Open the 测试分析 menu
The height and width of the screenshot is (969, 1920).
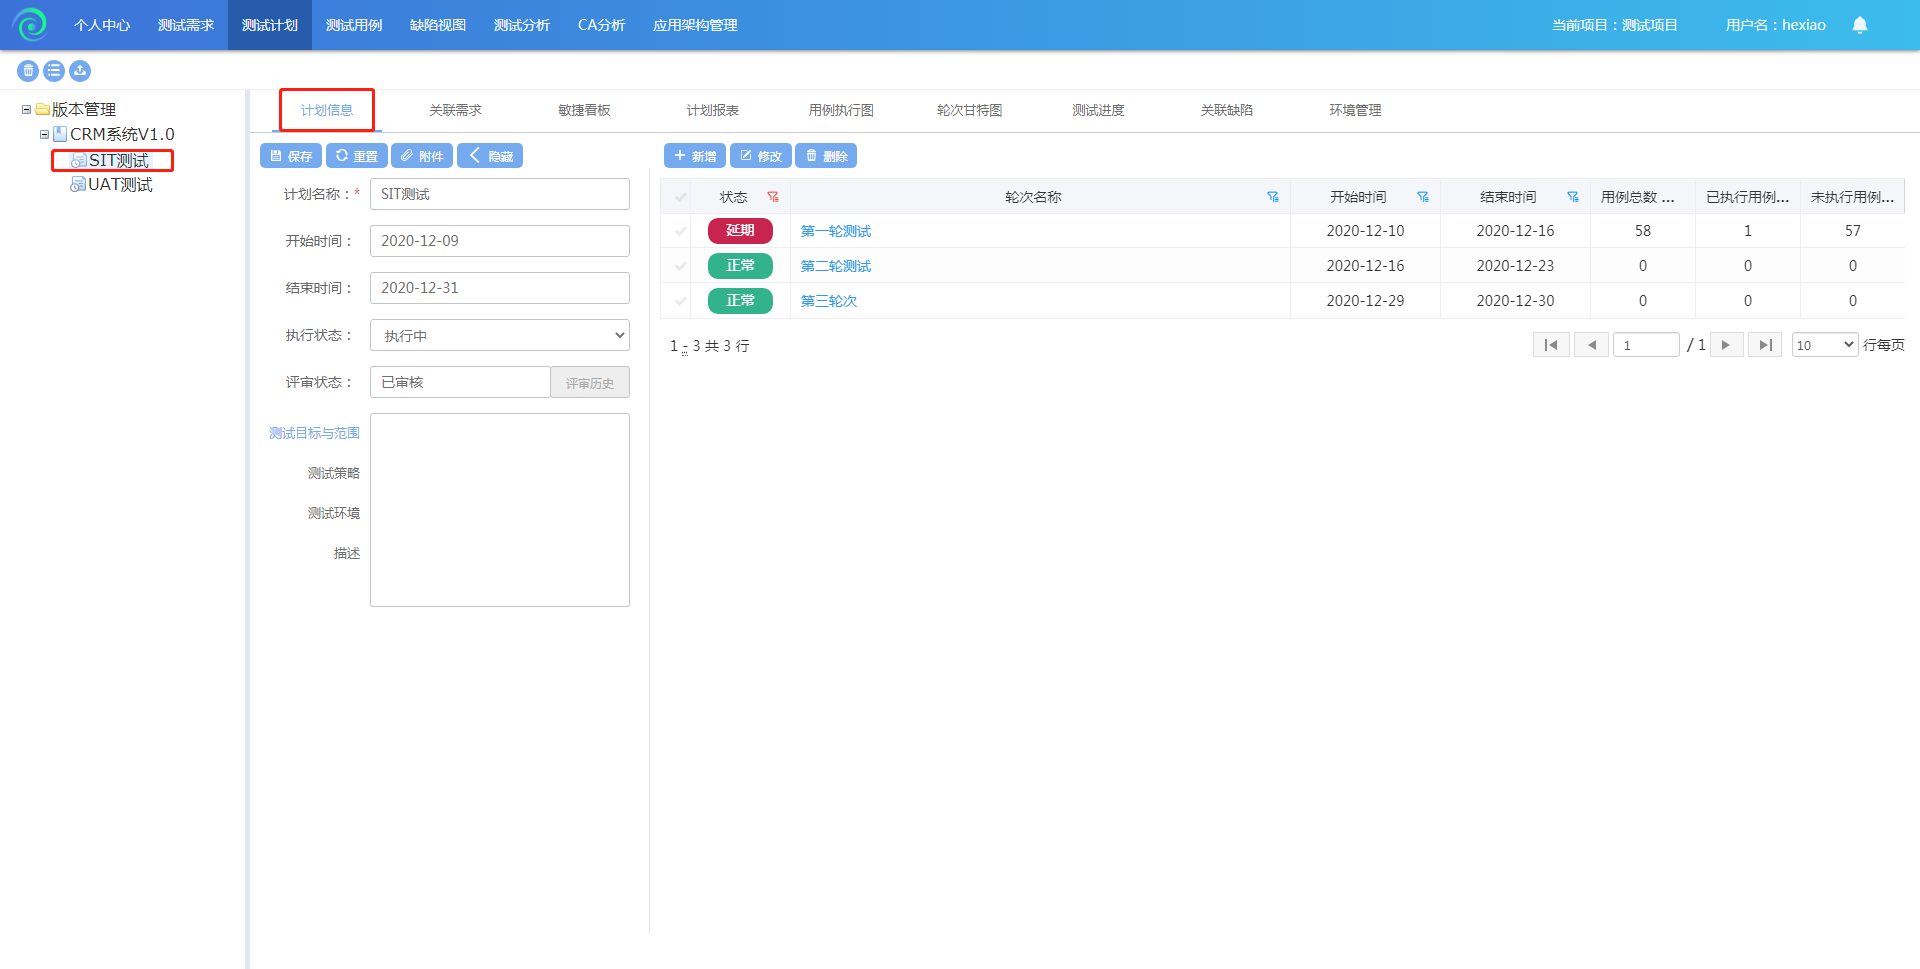(x=522, y=25)
